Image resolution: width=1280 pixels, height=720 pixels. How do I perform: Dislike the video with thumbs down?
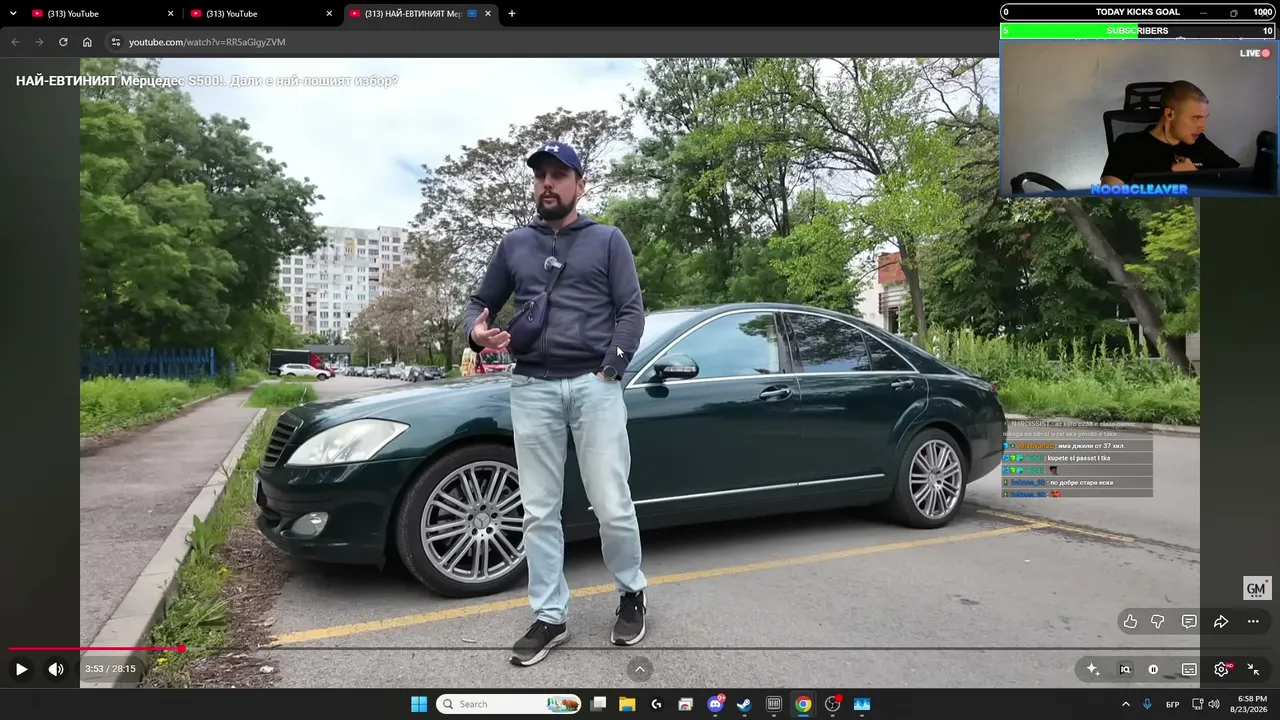(x=1158, y=621)
